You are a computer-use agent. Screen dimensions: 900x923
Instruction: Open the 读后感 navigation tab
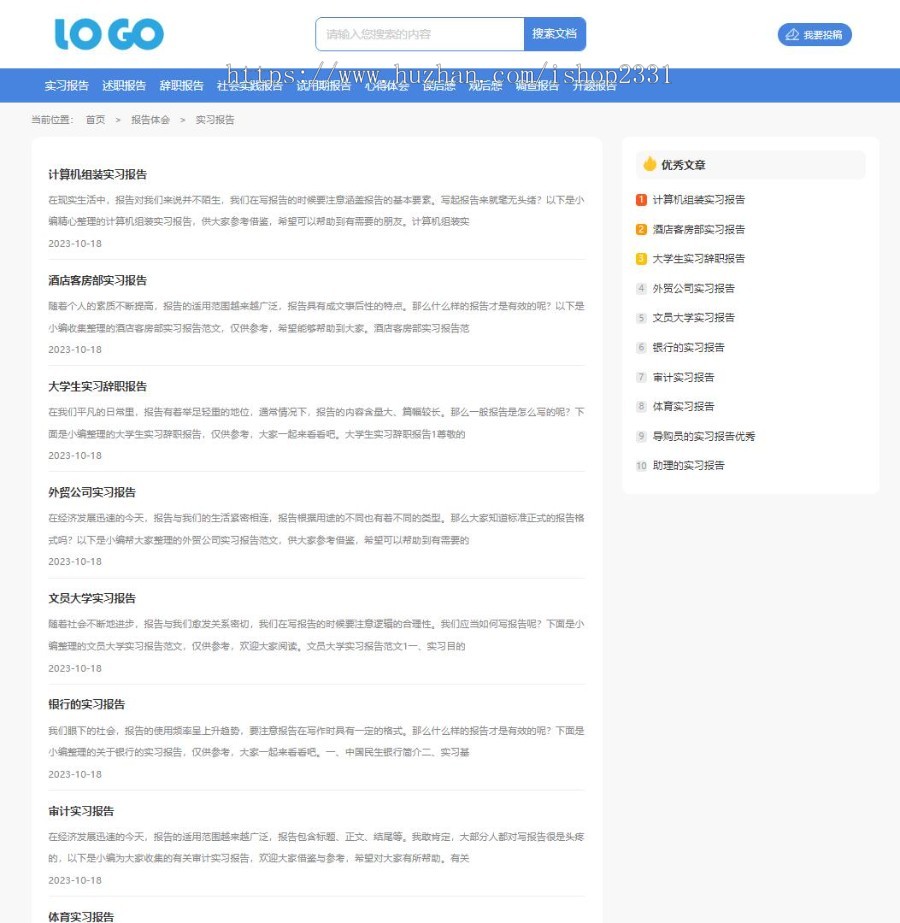click(x=439, y=85)
